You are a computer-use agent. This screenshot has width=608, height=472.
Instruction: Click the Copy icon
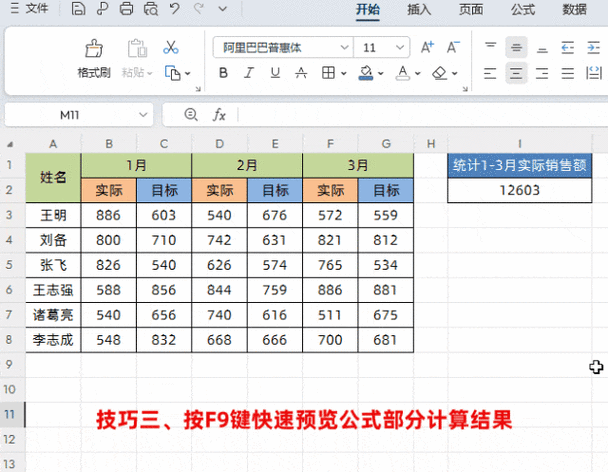point(173,73)
